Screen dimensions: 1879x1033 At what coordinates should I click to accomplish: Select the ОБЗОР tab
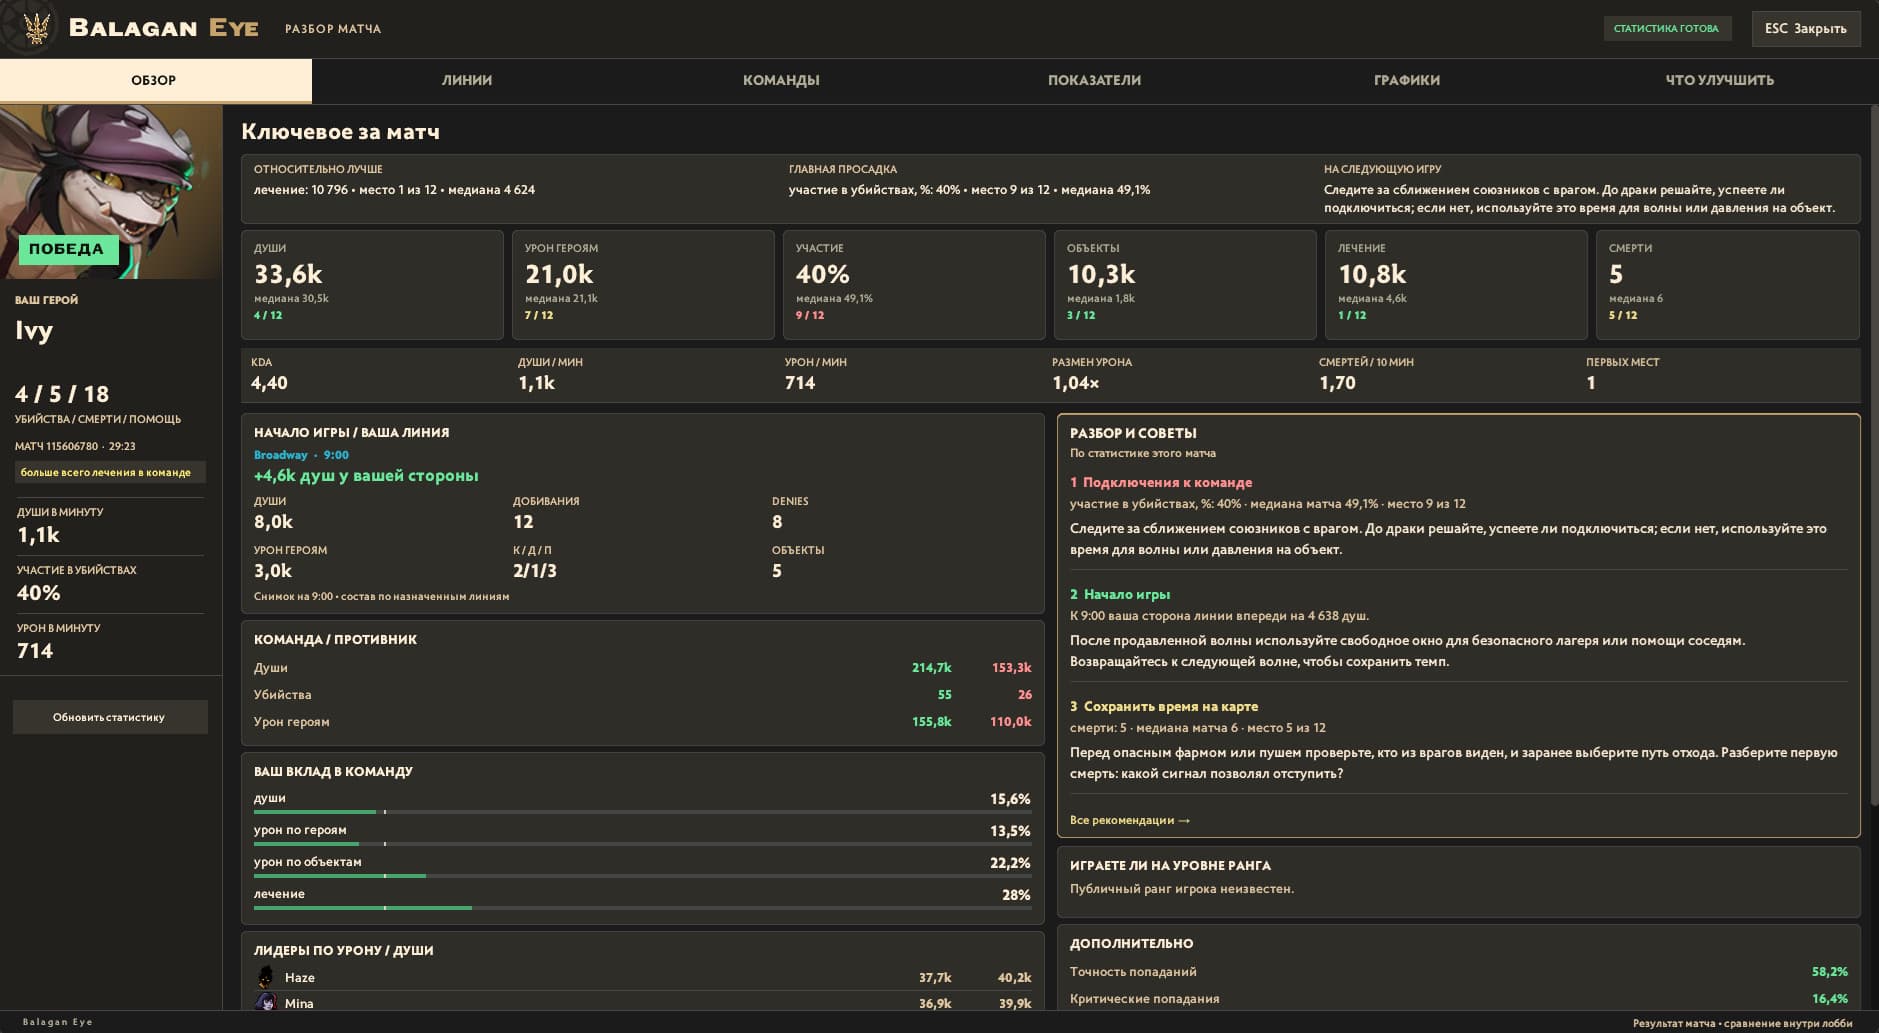click(x=155, y=80)
